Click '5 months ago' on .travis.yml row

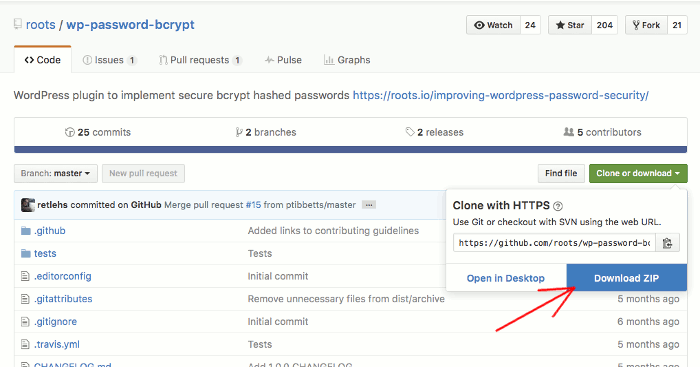(x=648, y=344)
